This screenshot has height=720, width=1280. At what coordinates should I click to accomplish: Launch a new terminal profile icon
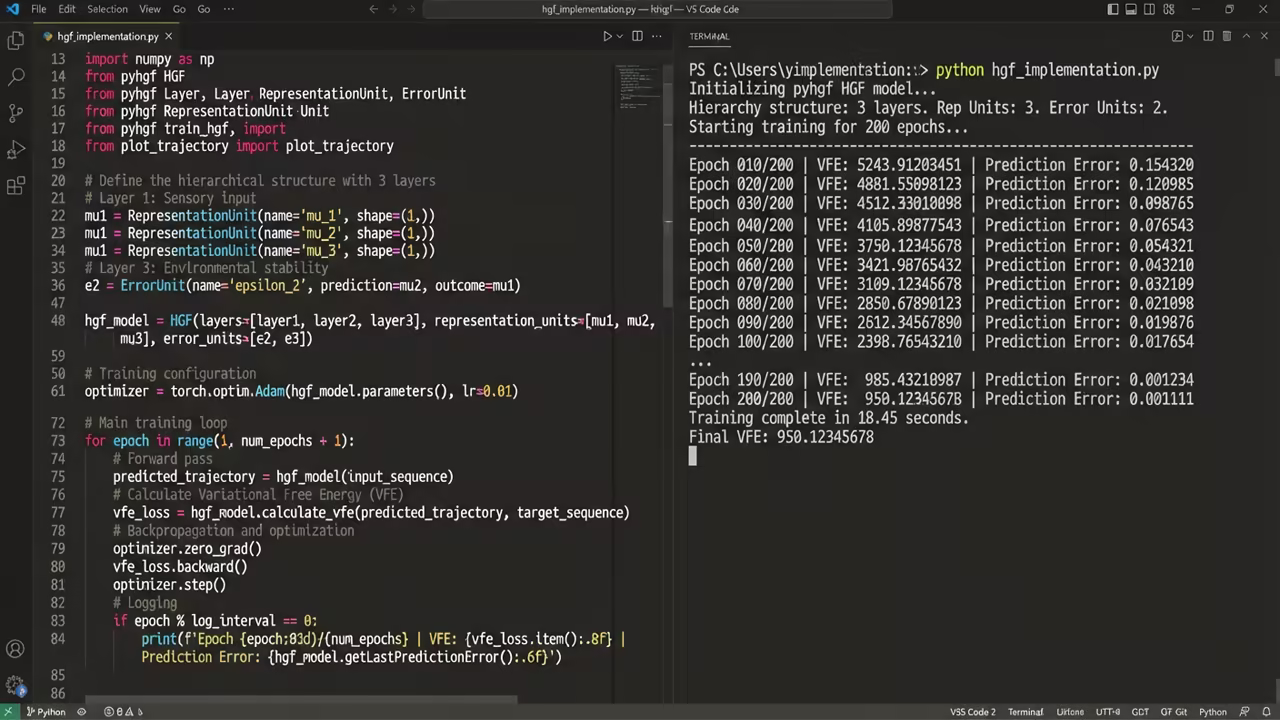pyautogui.click(x=1177, y=36)
